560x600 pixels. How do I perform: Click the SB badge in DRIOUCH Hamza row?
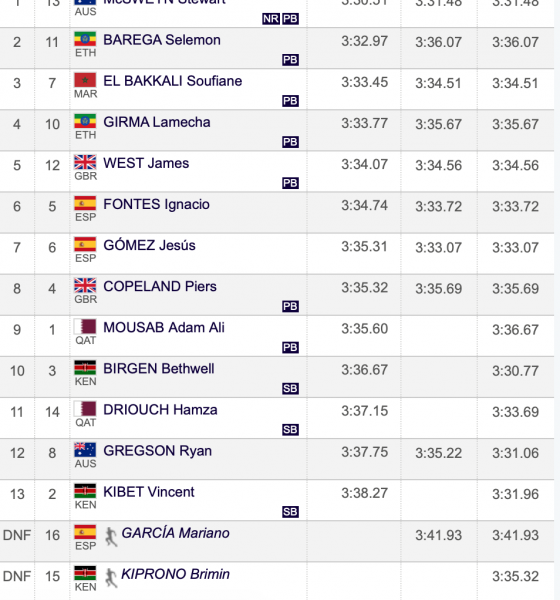point(290,429)
